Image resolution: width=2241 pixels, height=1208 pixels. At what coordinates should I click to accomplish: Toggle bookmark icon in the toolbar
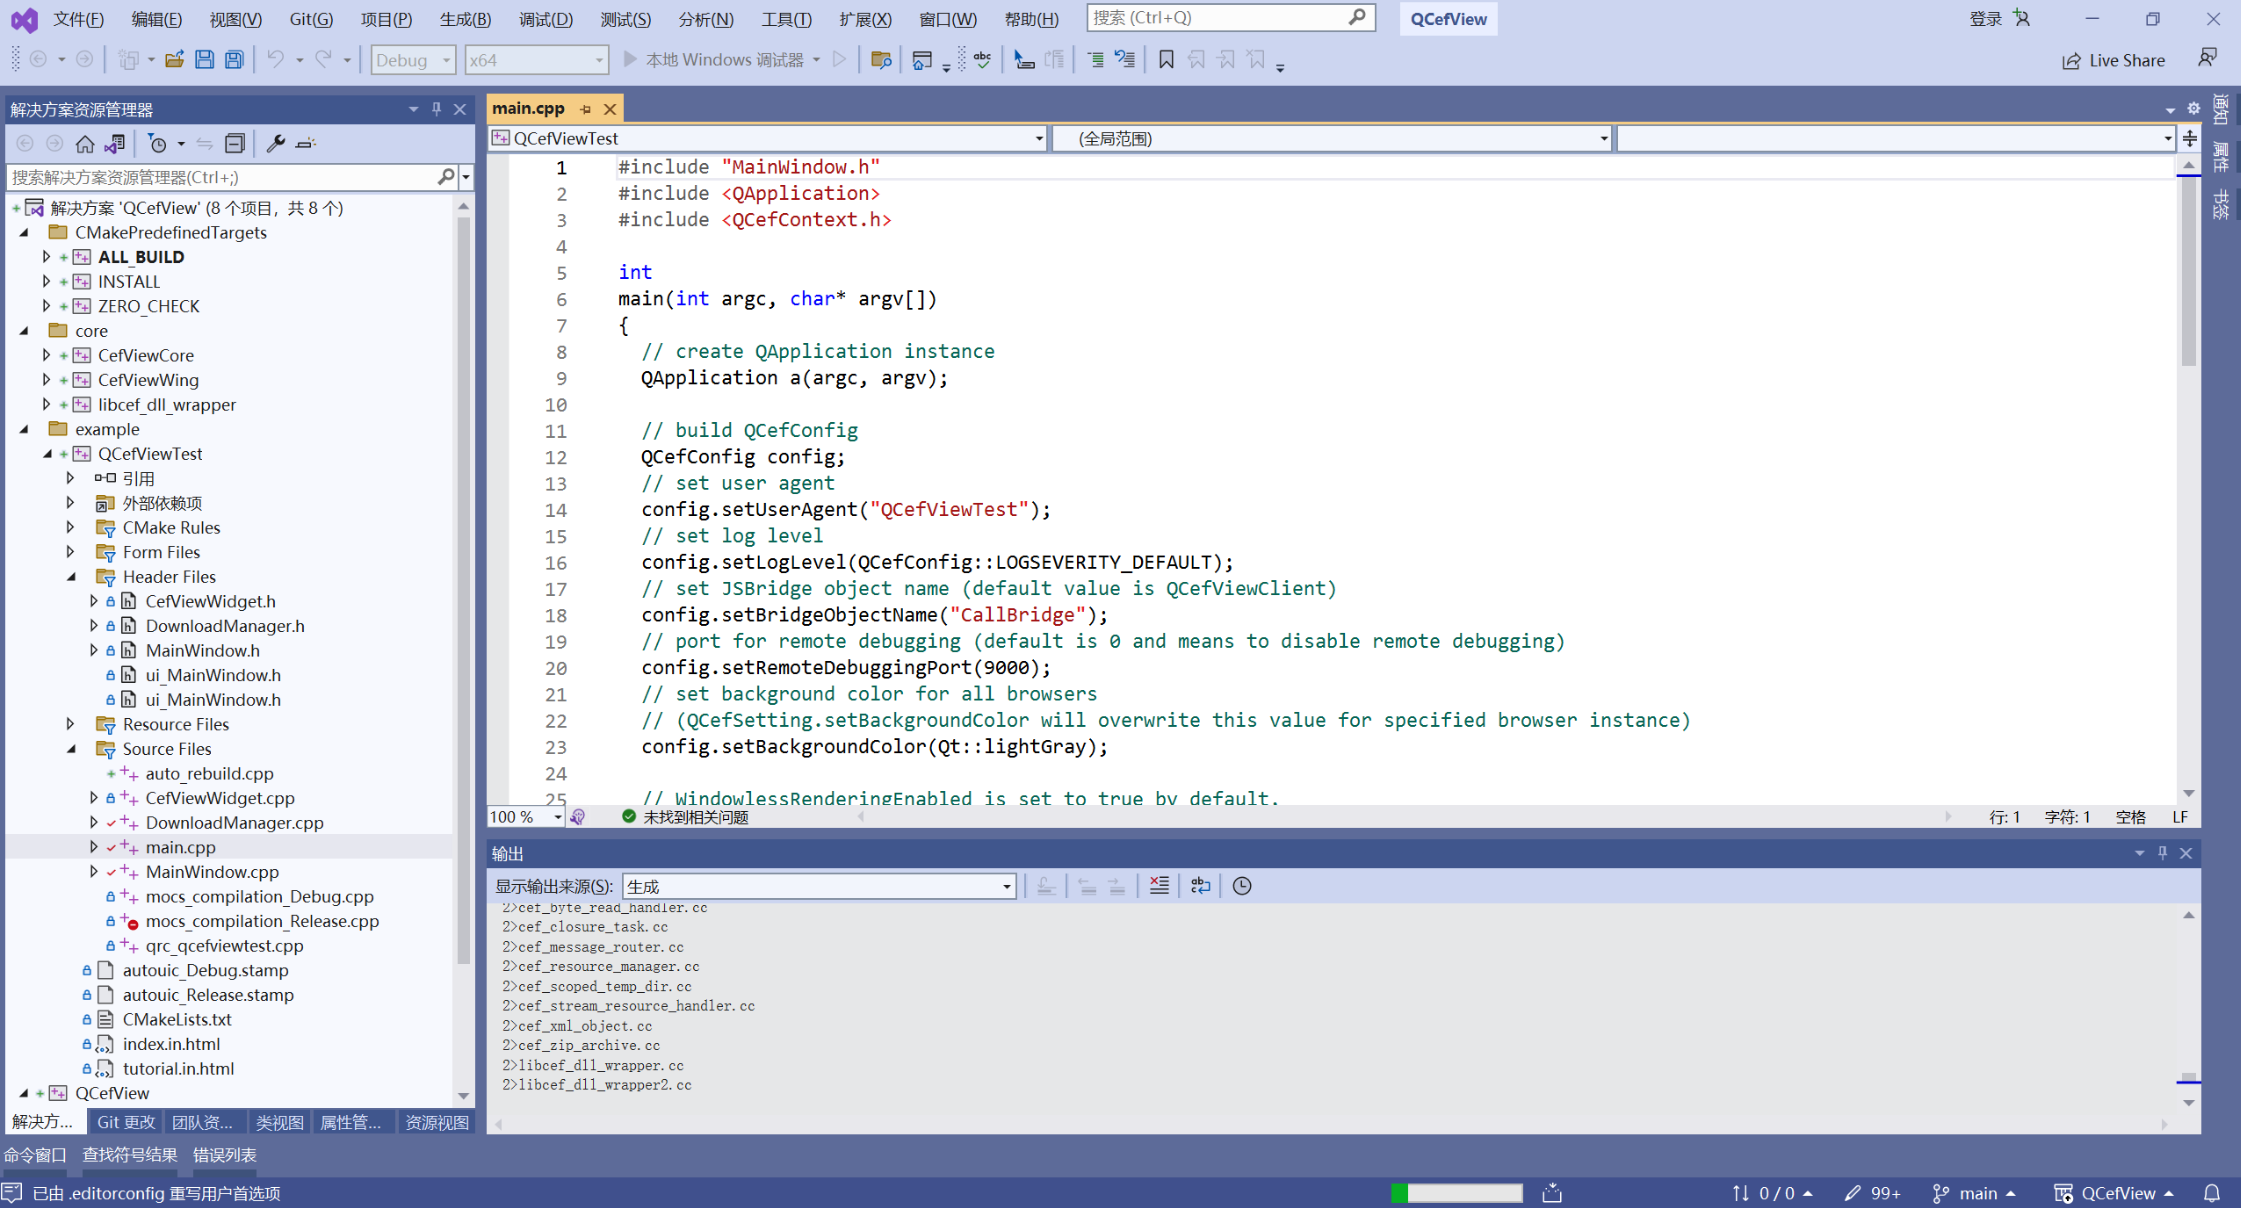point(1166,60)
